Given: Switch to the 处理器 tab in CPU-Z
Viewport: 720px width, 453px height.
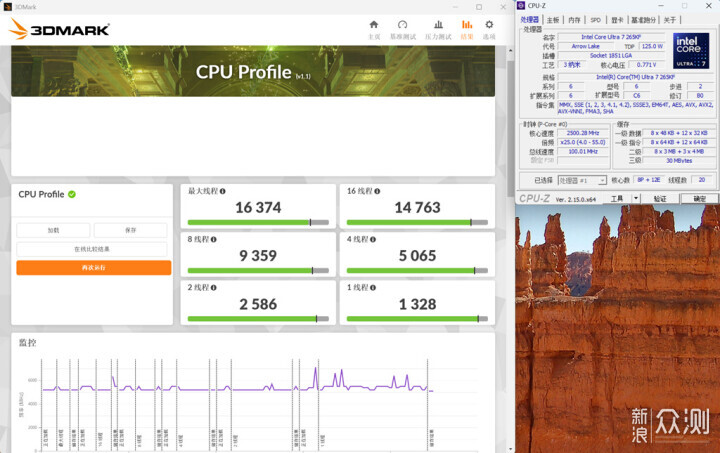Looking at the screenshot, I should pyautogui.click(x=529, y=20).
